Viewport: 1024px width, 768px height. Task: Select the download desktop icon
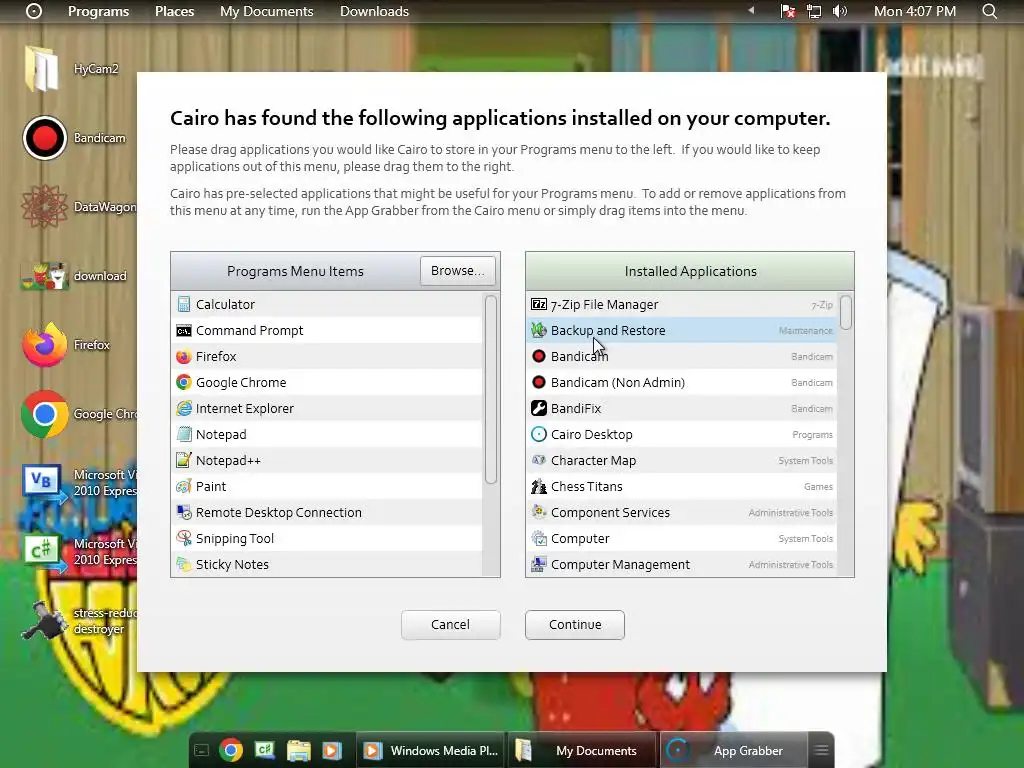73,276
